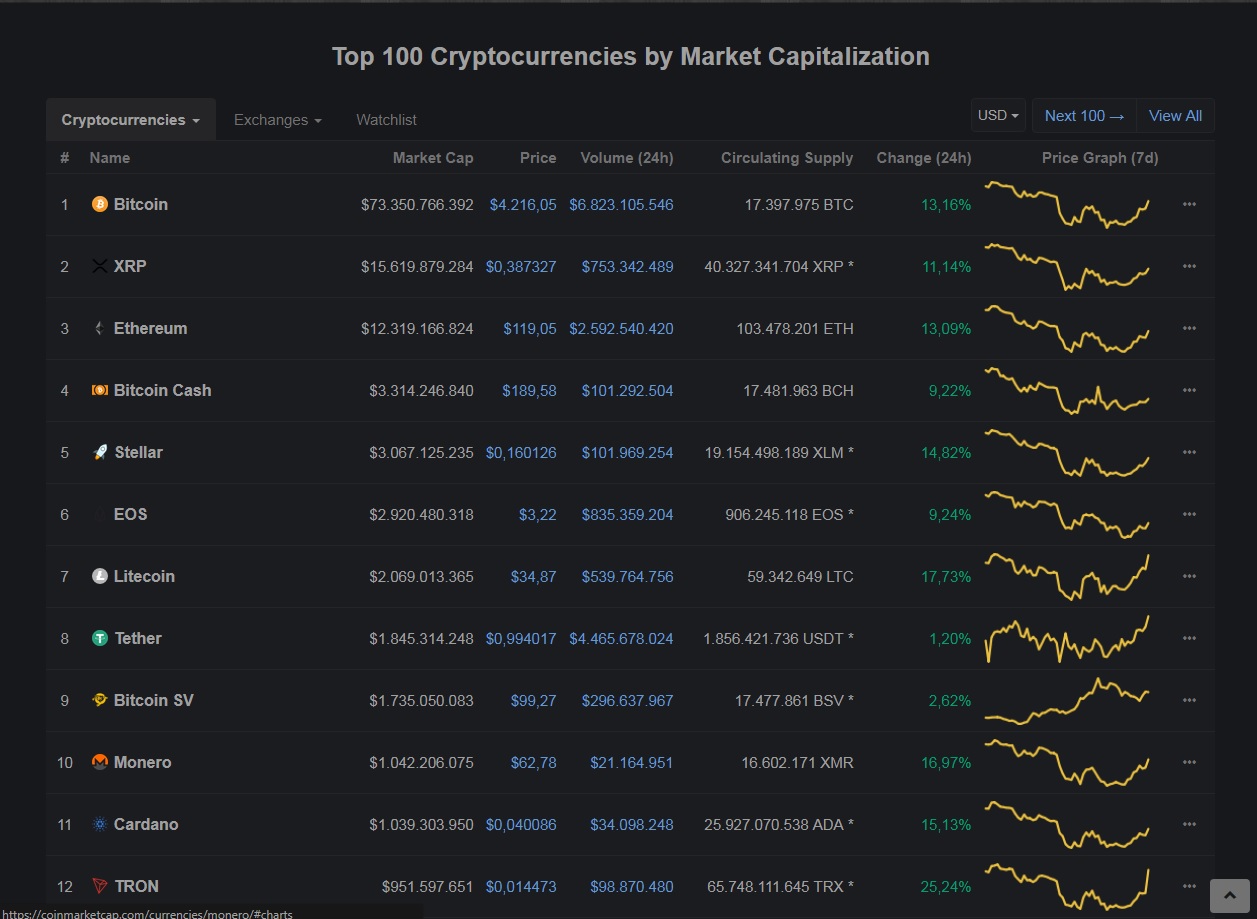Click the Bitcoin coin logo icon
This screenshot has width=1257, height=919.
click(x=99, y=204)
